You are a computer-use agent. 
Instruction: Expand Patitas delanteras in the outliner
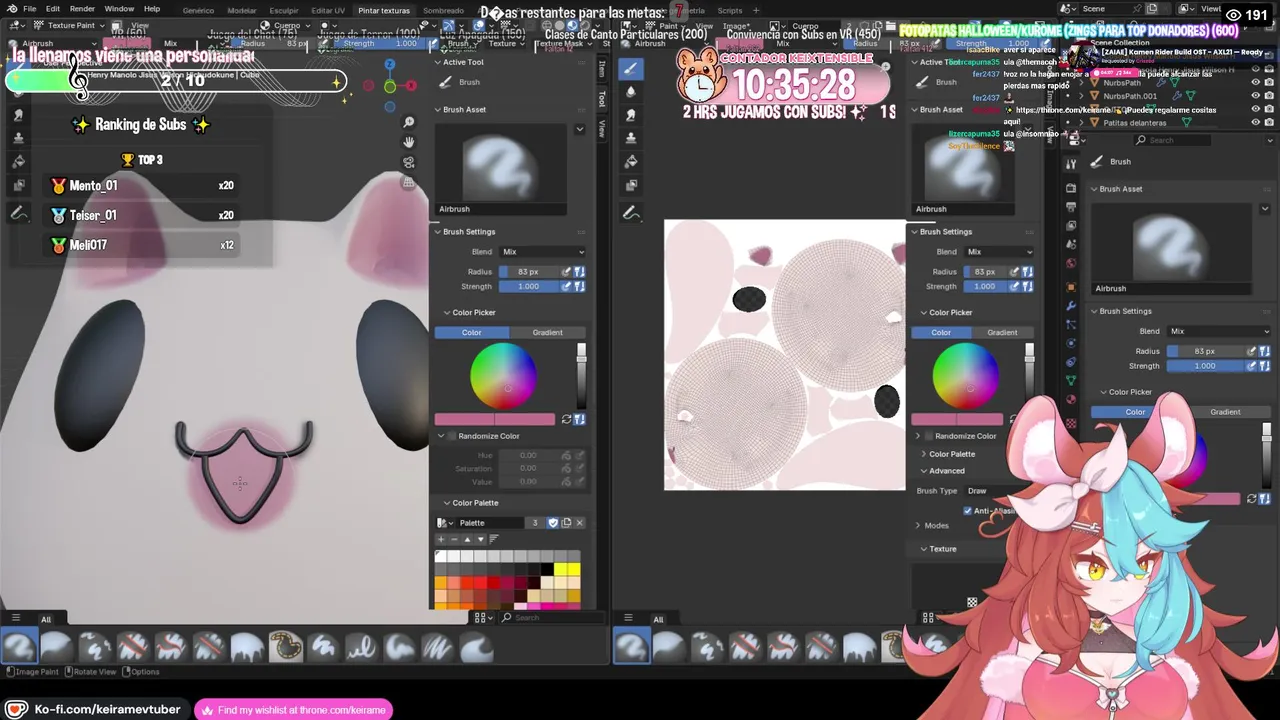tap(1081, 123)
